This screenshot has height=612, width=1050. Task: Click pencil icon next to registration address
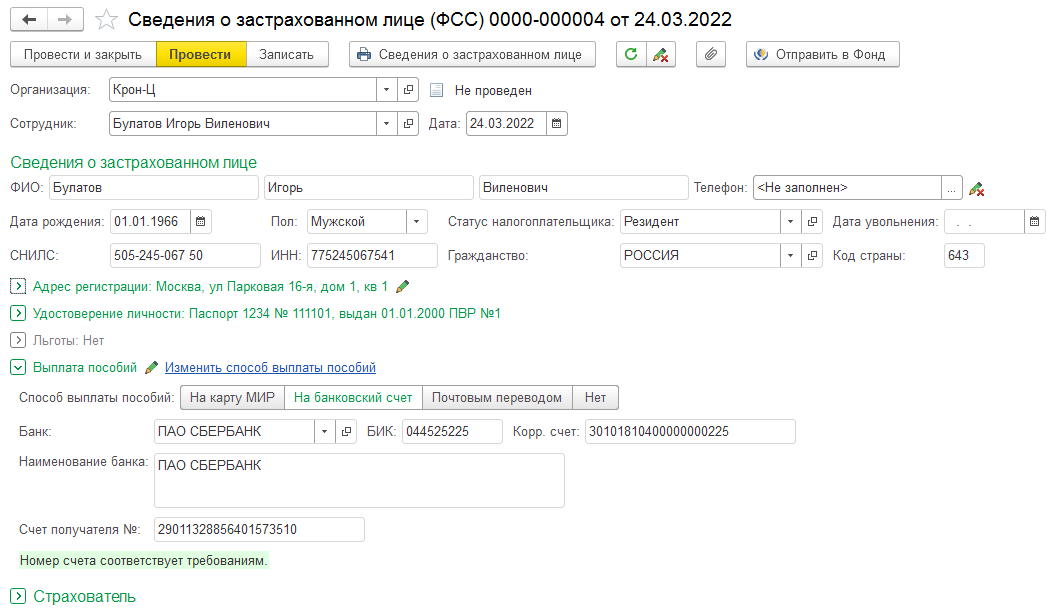click(x=403, y=286)
